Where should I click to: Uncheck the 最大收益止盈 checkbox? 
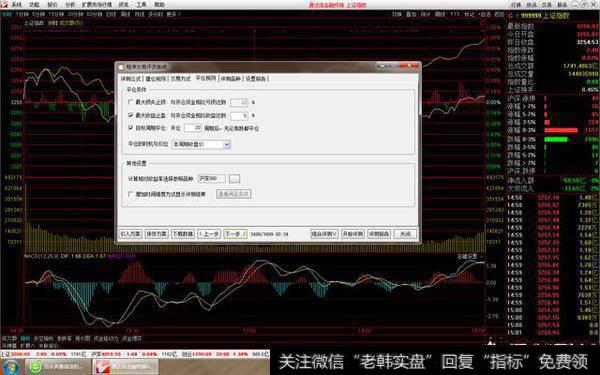coord(130,115)
